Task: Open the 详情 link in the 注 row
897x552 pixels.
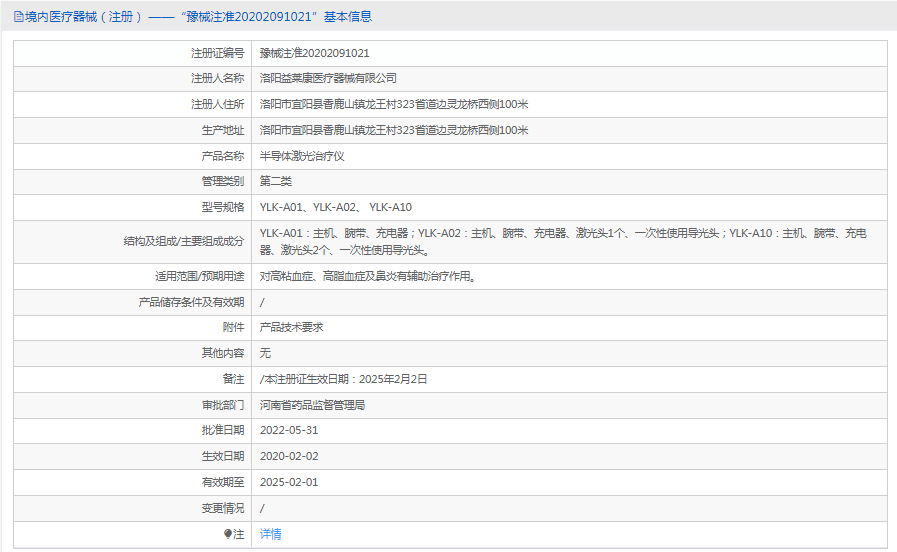Action: [x=271, y=534]
